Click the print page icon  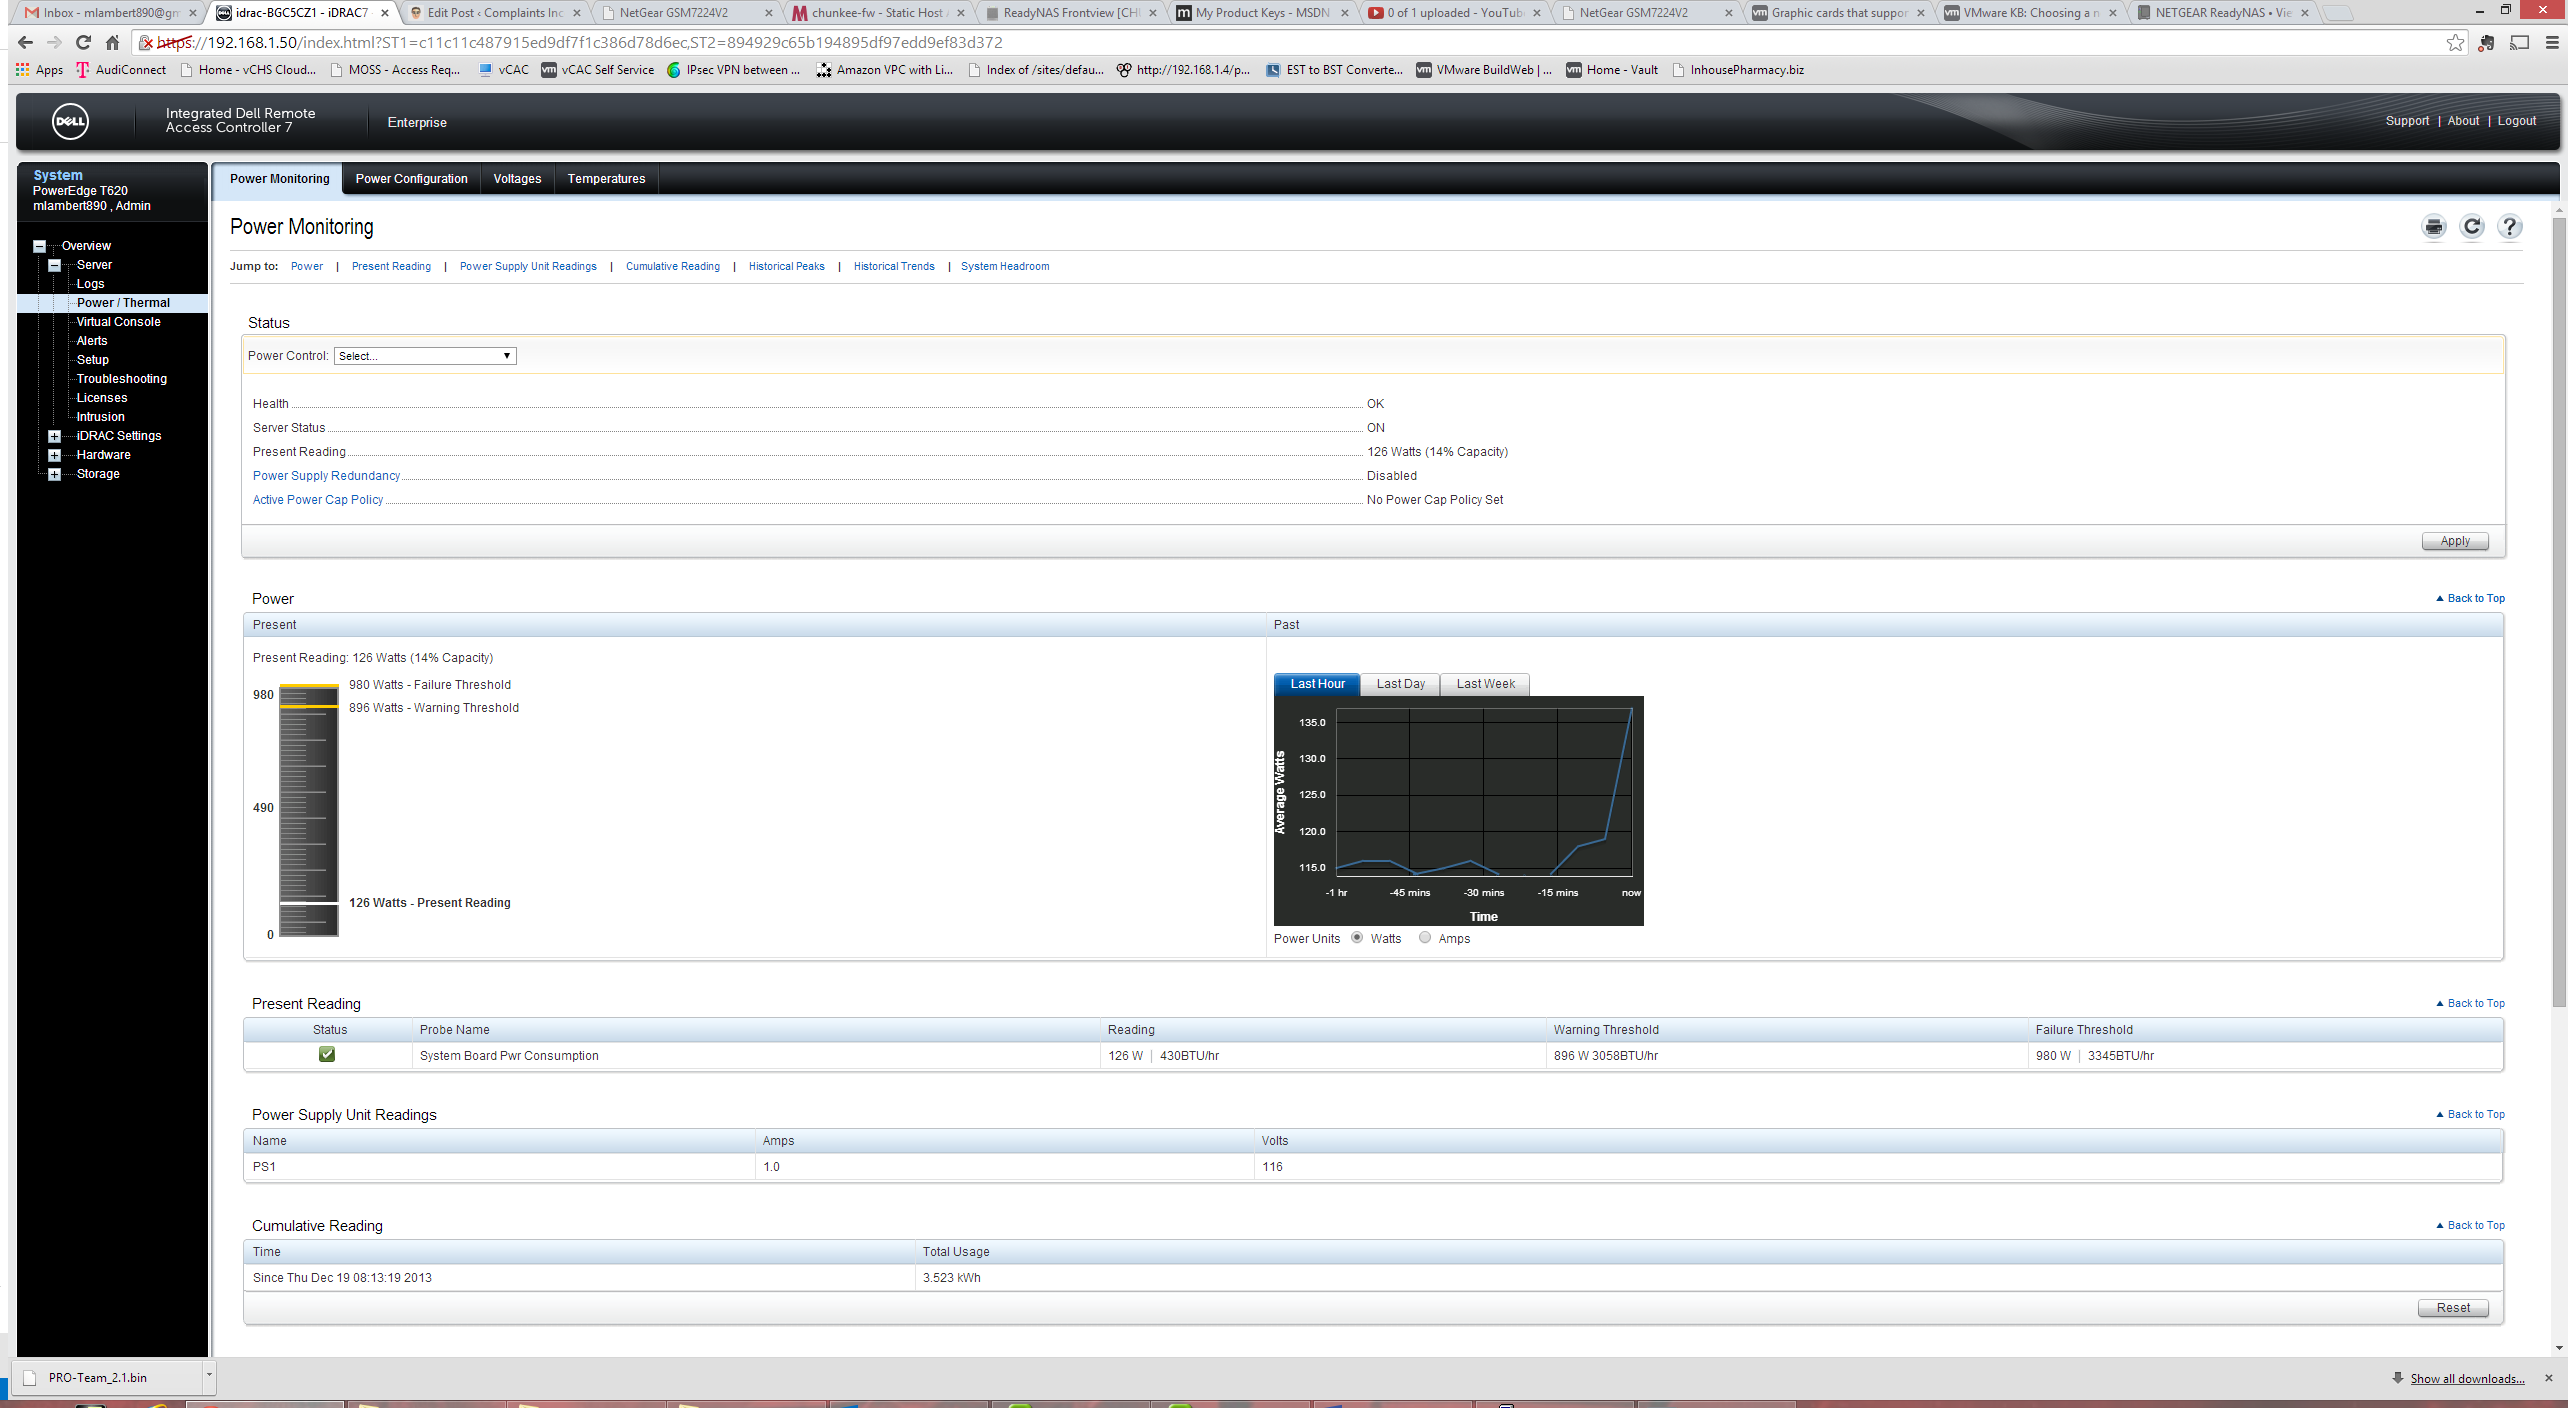coord(2433,227)
